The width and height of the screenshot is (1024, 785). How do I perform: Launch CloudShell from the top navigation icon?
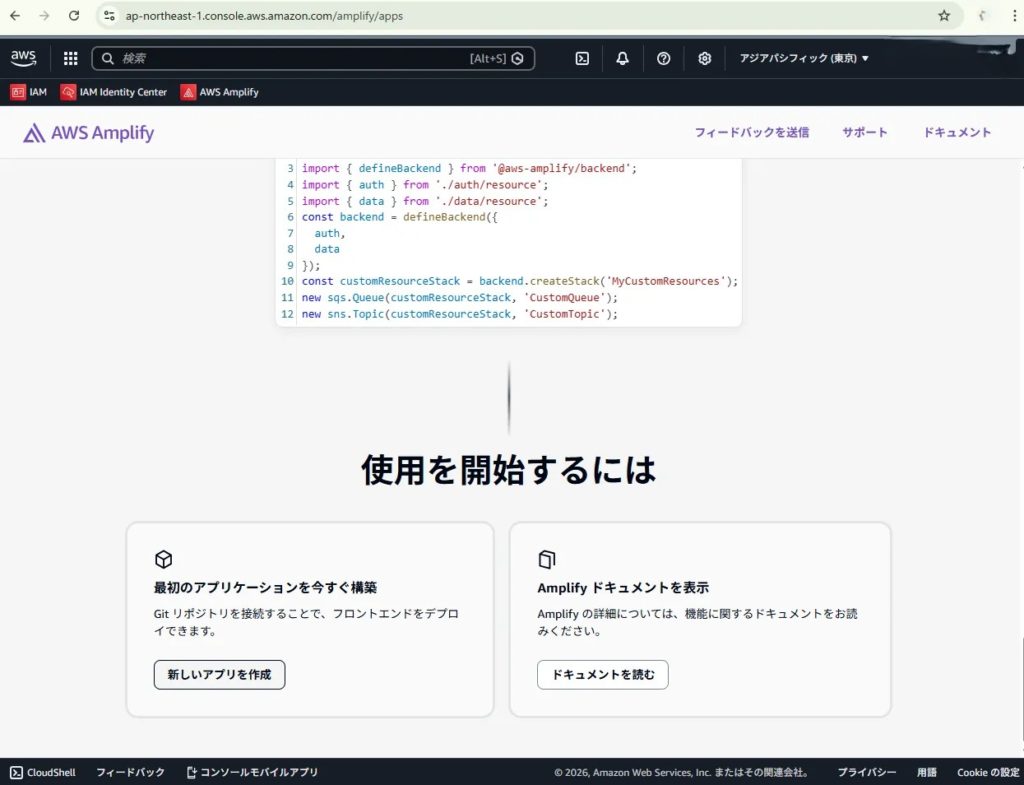click(582, 59)
